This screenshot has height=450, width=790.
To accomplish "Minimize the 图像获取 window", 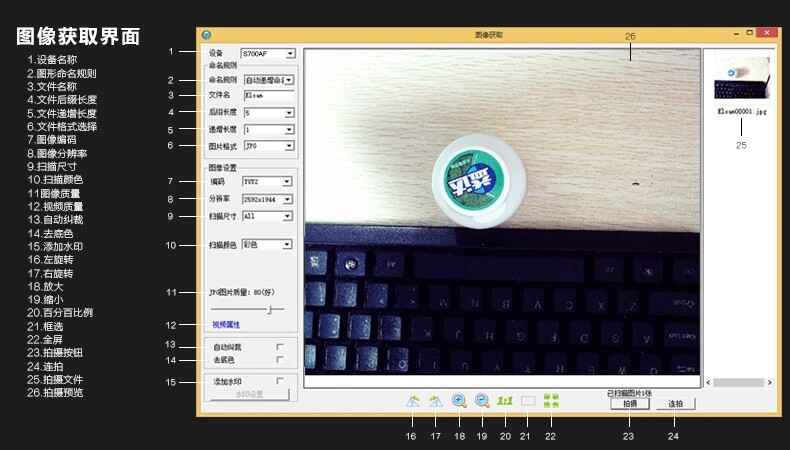I will pyautogui.click(x=737, y=34).
